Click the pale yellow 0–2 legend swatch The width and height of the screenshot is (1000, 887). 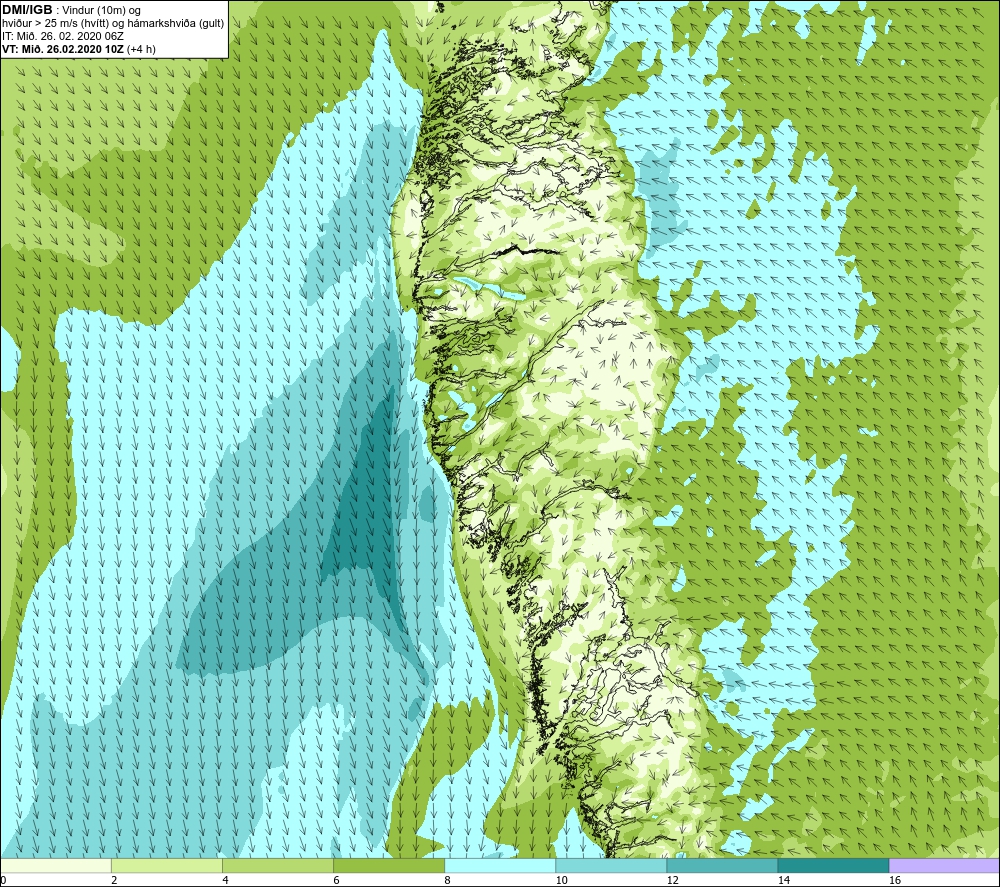click(56, 865)
